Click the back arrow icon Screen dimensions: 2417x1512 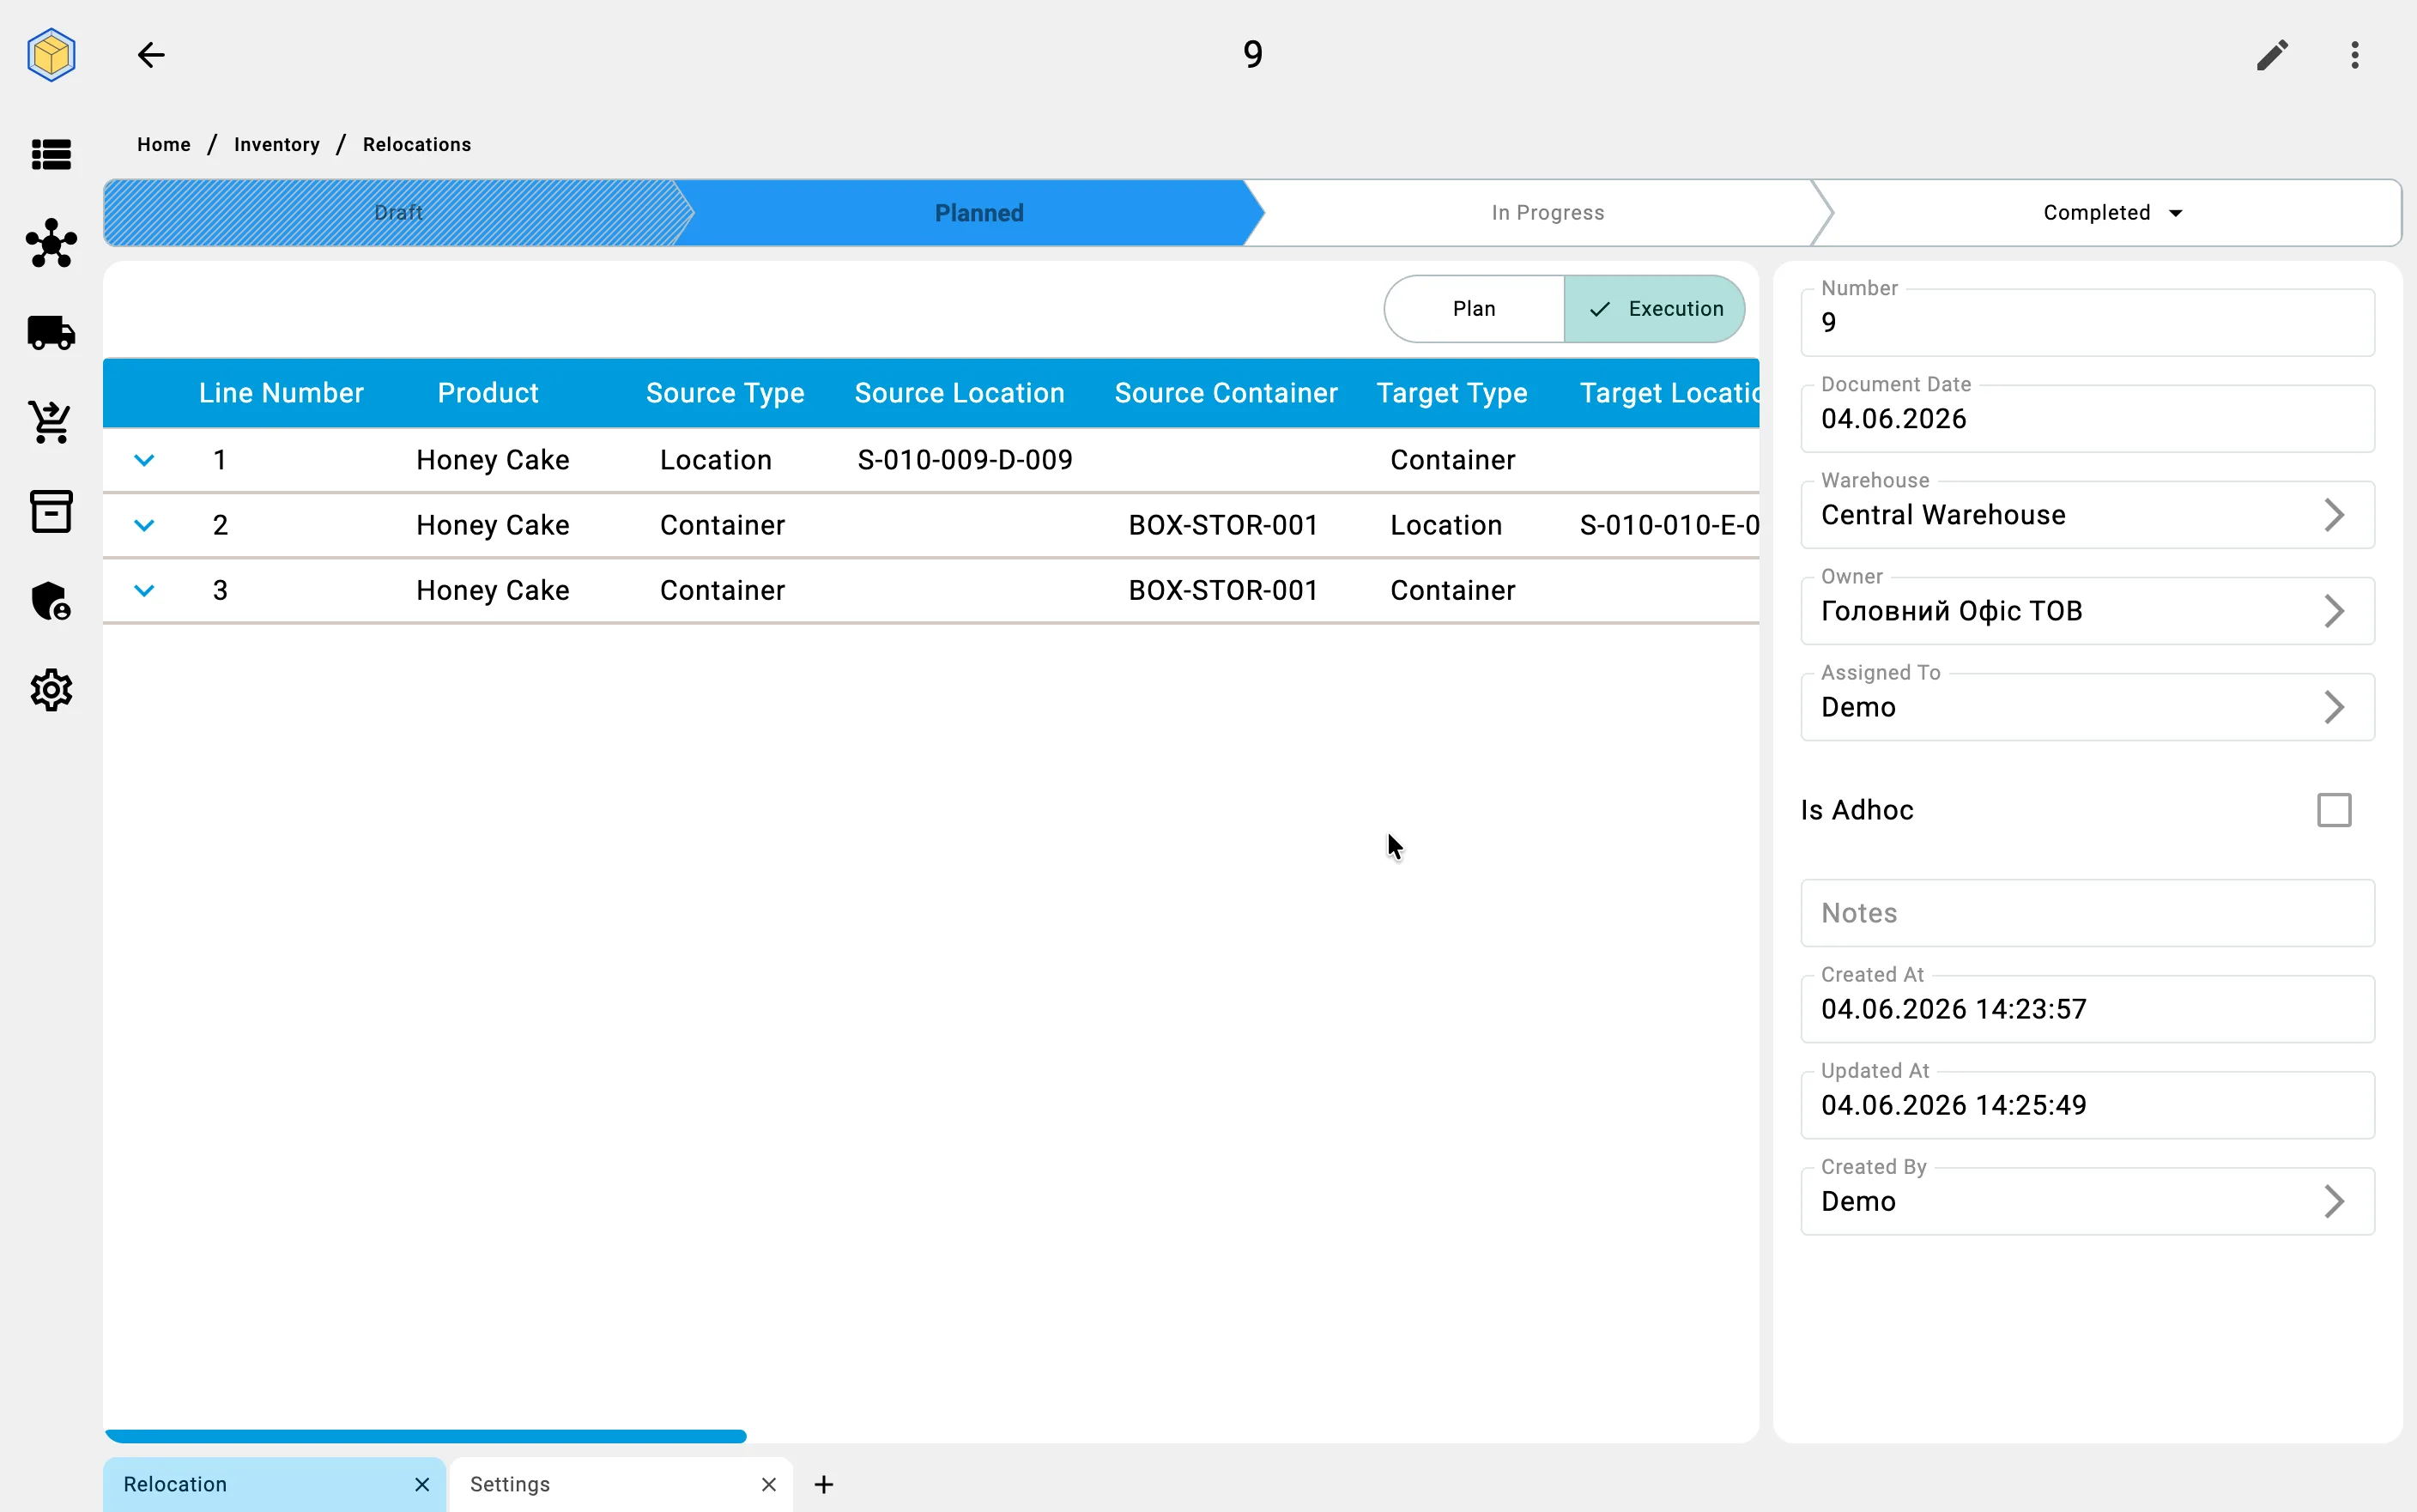[151, 55]
